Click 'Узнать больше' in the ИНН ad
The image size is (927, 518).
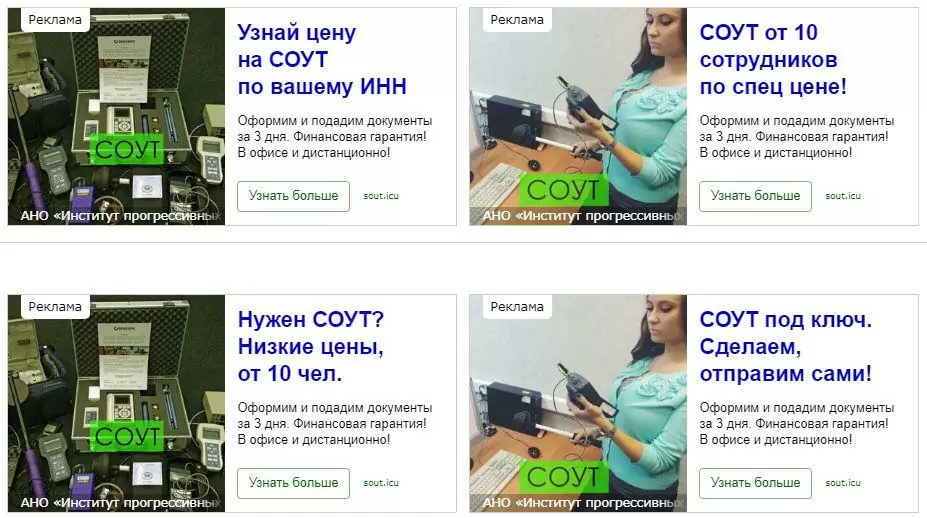click(x=293, y=196)
